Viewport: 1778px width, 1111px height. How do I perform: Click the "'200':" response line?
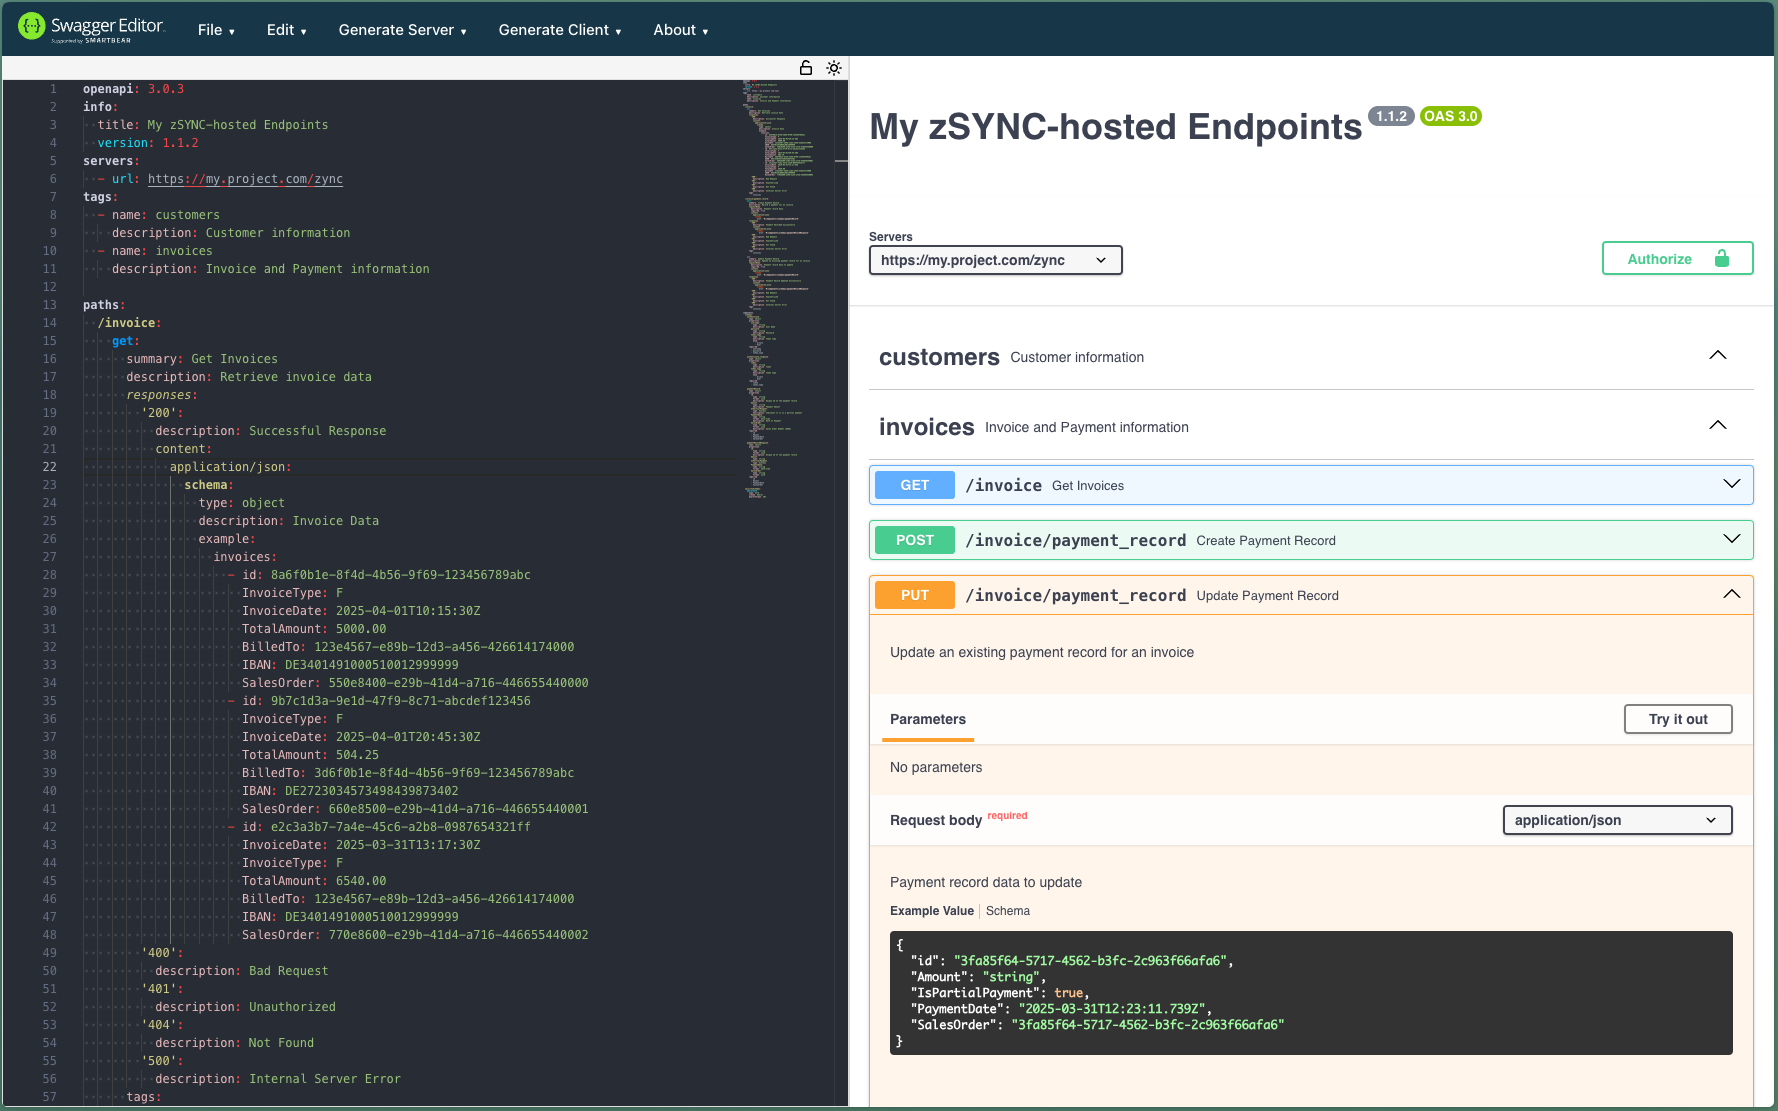[x=162, y=413]
